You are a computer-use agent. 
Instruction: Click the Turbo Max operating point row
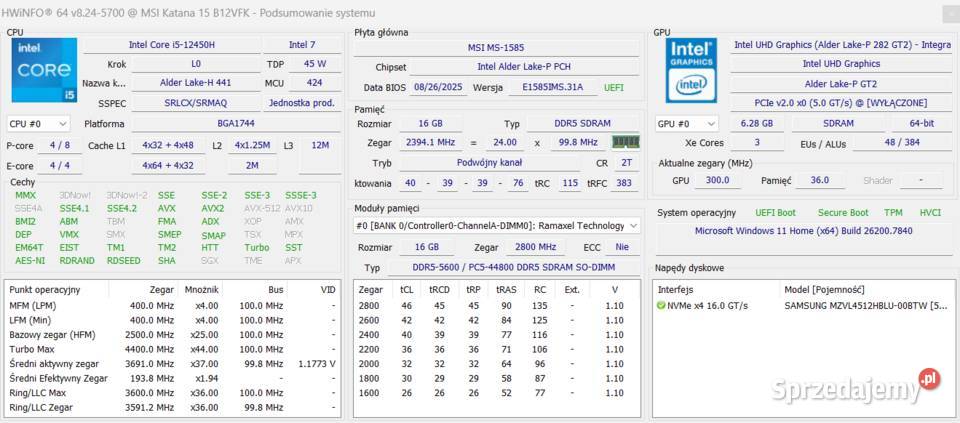(172, 350)
